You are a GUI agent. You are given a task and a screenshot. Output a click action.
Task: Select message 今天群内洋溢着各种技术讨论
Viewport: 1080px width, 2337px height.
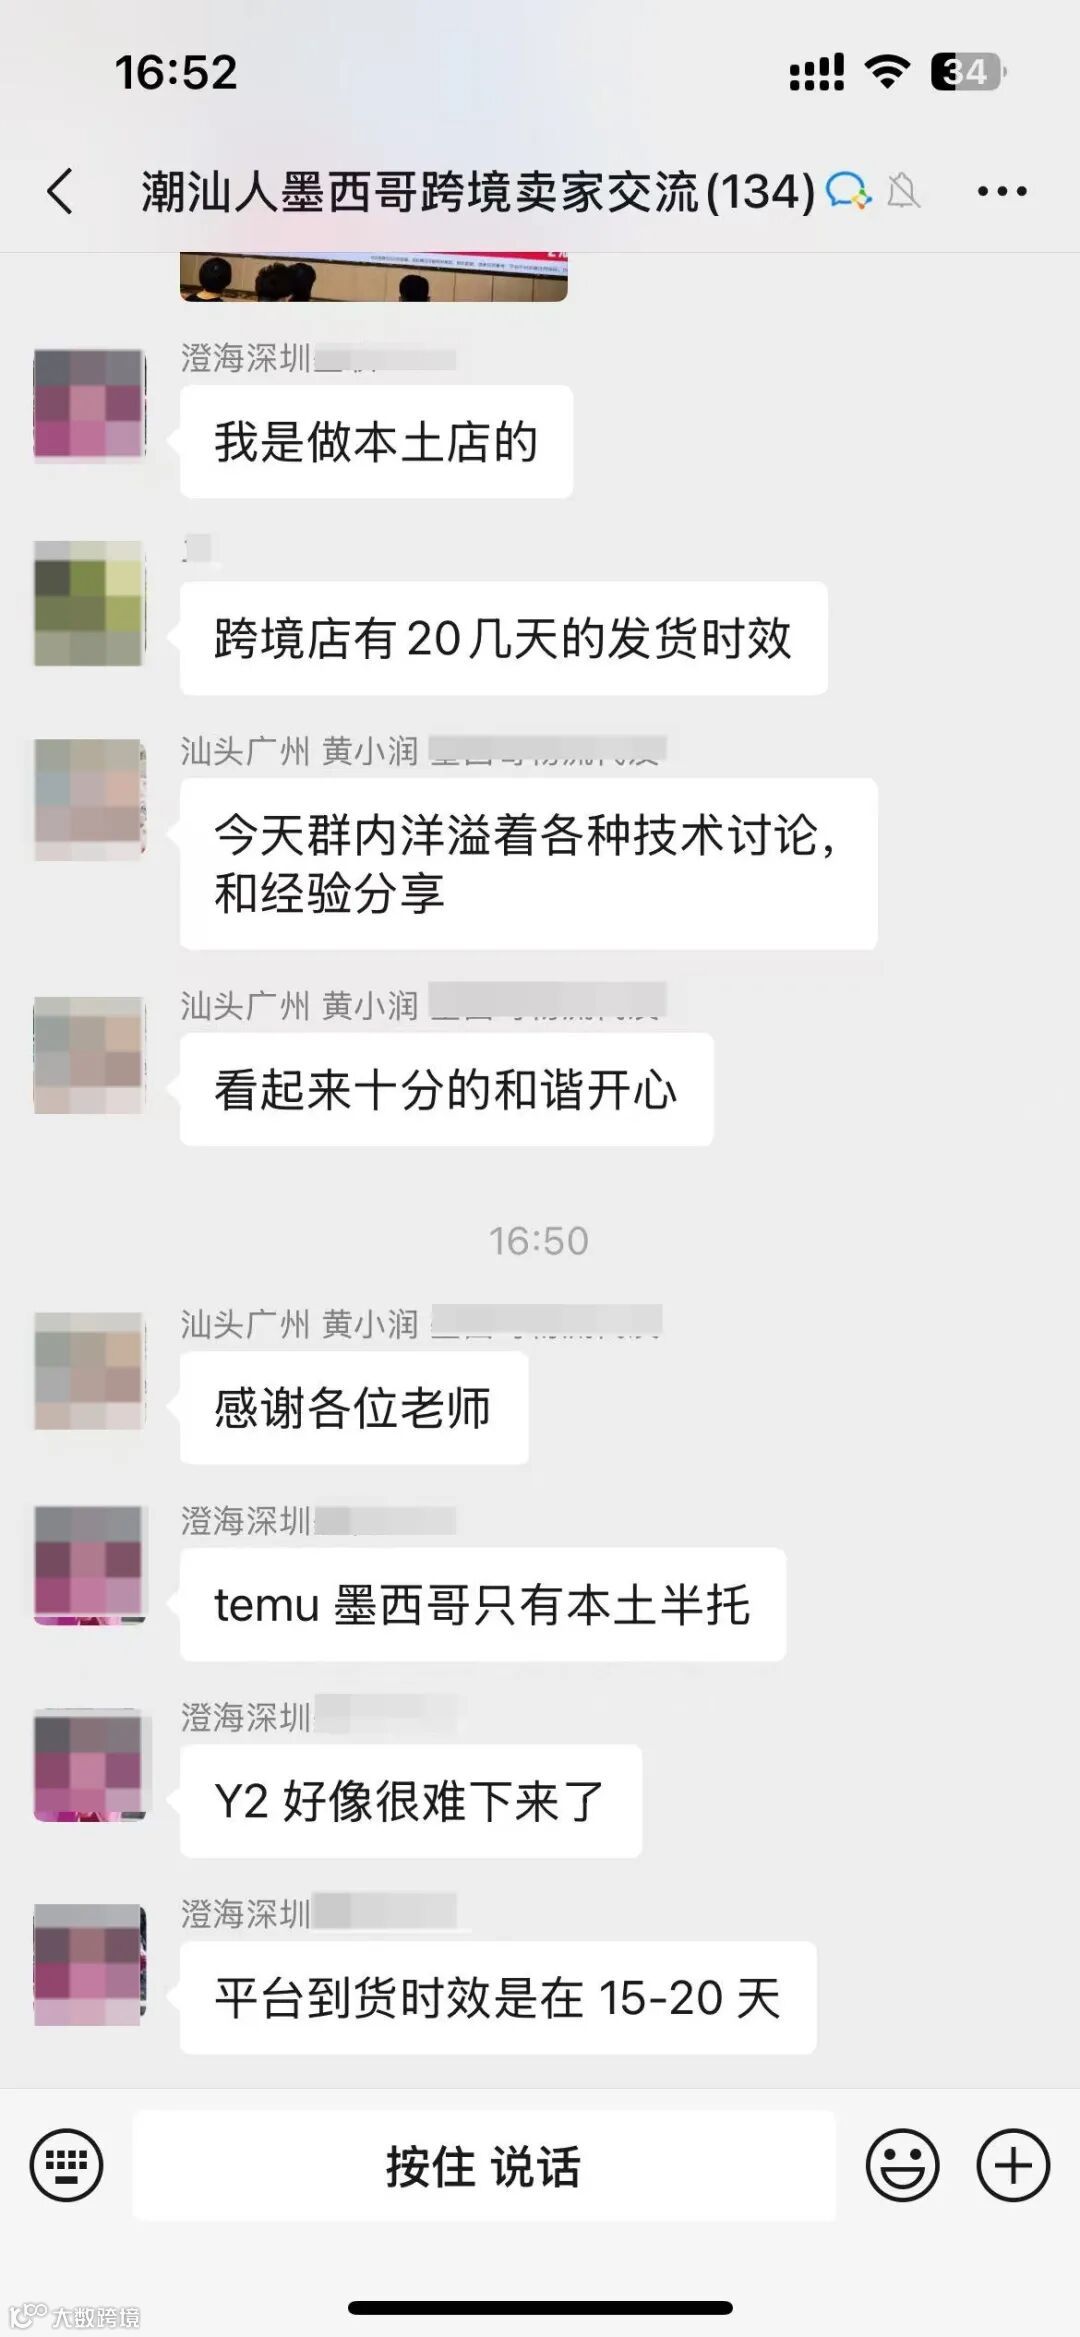point(529,864)
